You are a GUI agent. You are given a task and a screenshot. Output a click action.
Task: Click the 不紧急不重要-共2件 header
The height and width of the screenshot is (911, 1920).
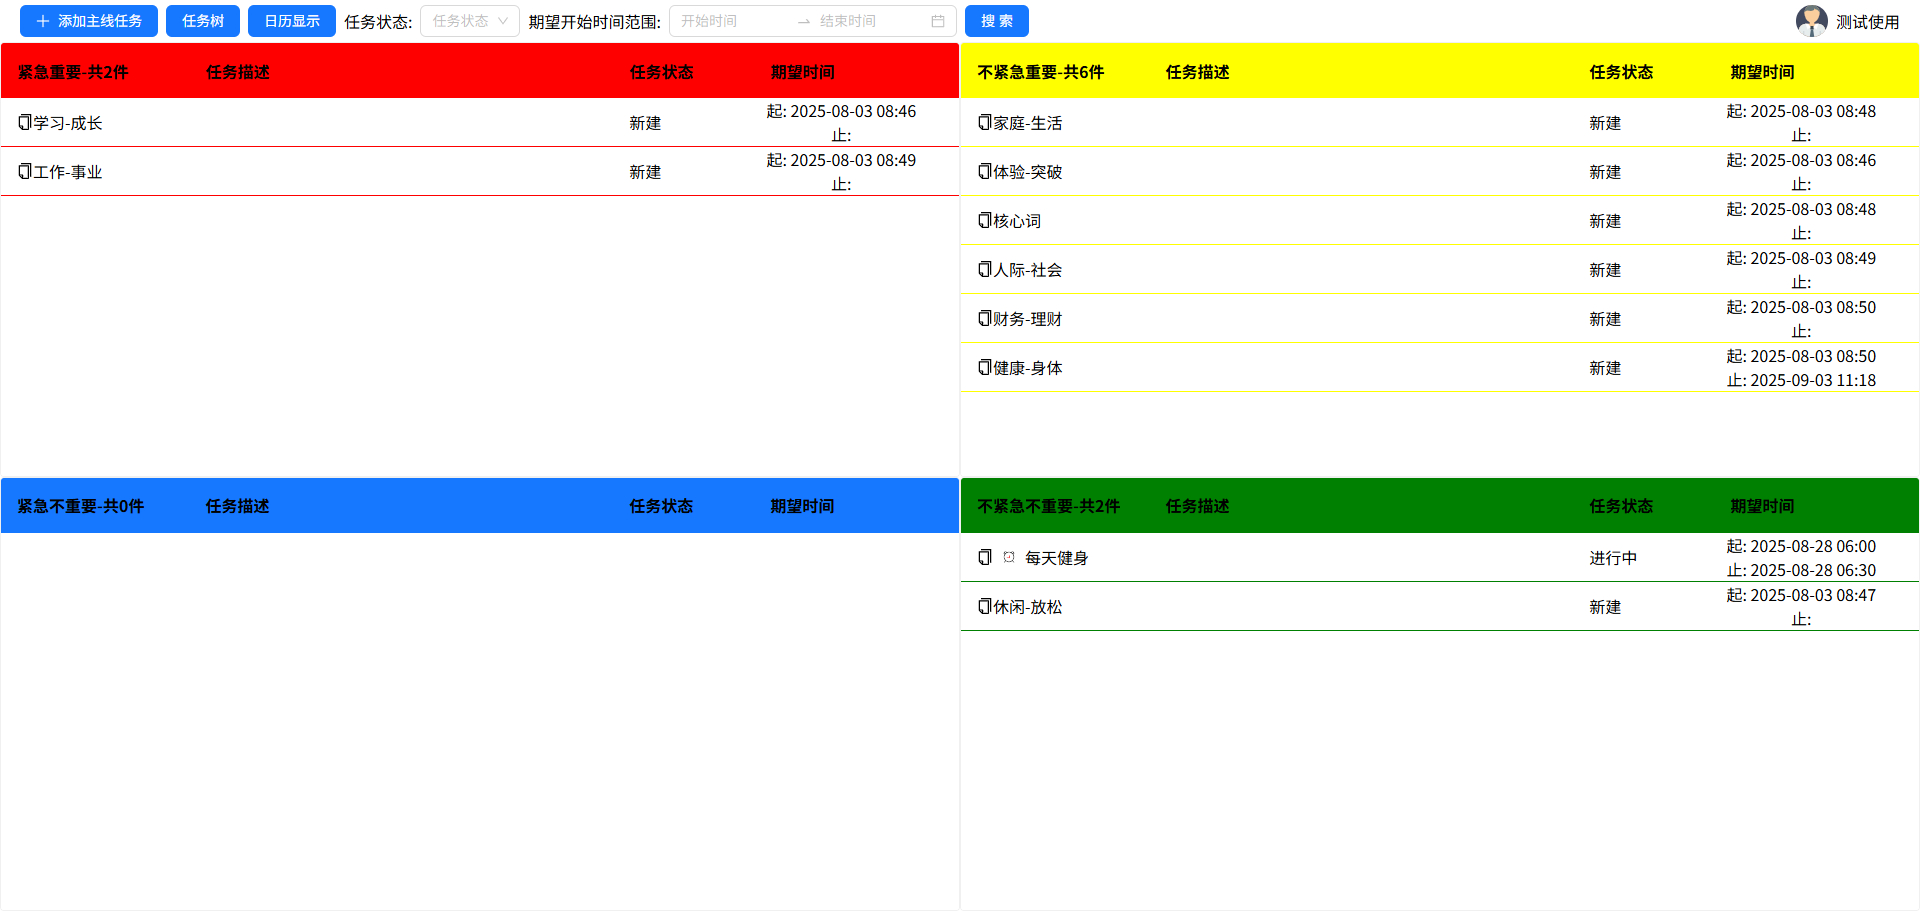pyautogui.click(x=1049, y=506)
